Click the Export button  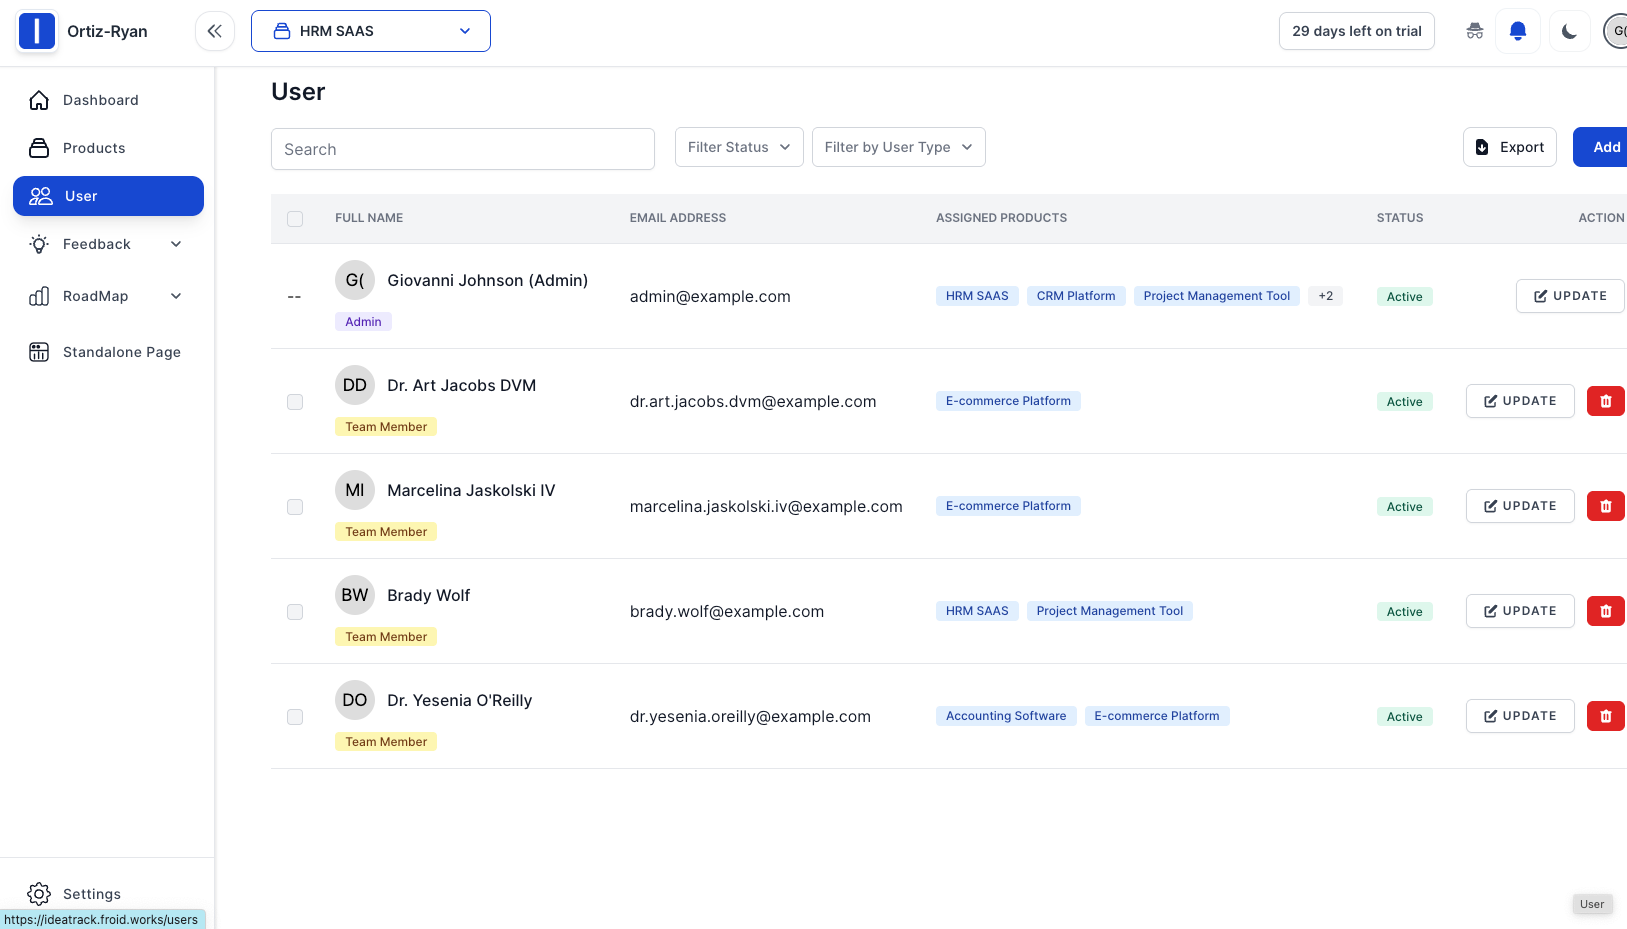coord(1509,147)
